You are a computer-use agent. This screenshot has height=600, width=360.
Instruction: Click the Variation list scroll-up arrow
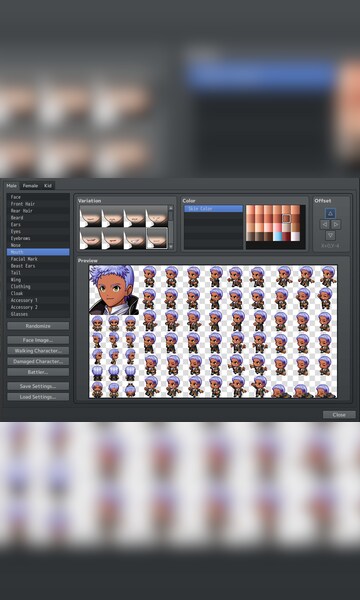pos(171,208)
